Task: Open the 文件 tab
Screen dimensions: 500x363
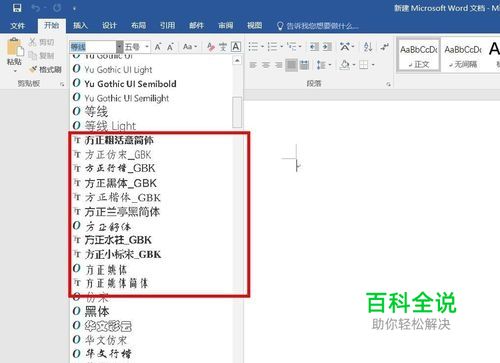Action: click(x=17, y=26)
